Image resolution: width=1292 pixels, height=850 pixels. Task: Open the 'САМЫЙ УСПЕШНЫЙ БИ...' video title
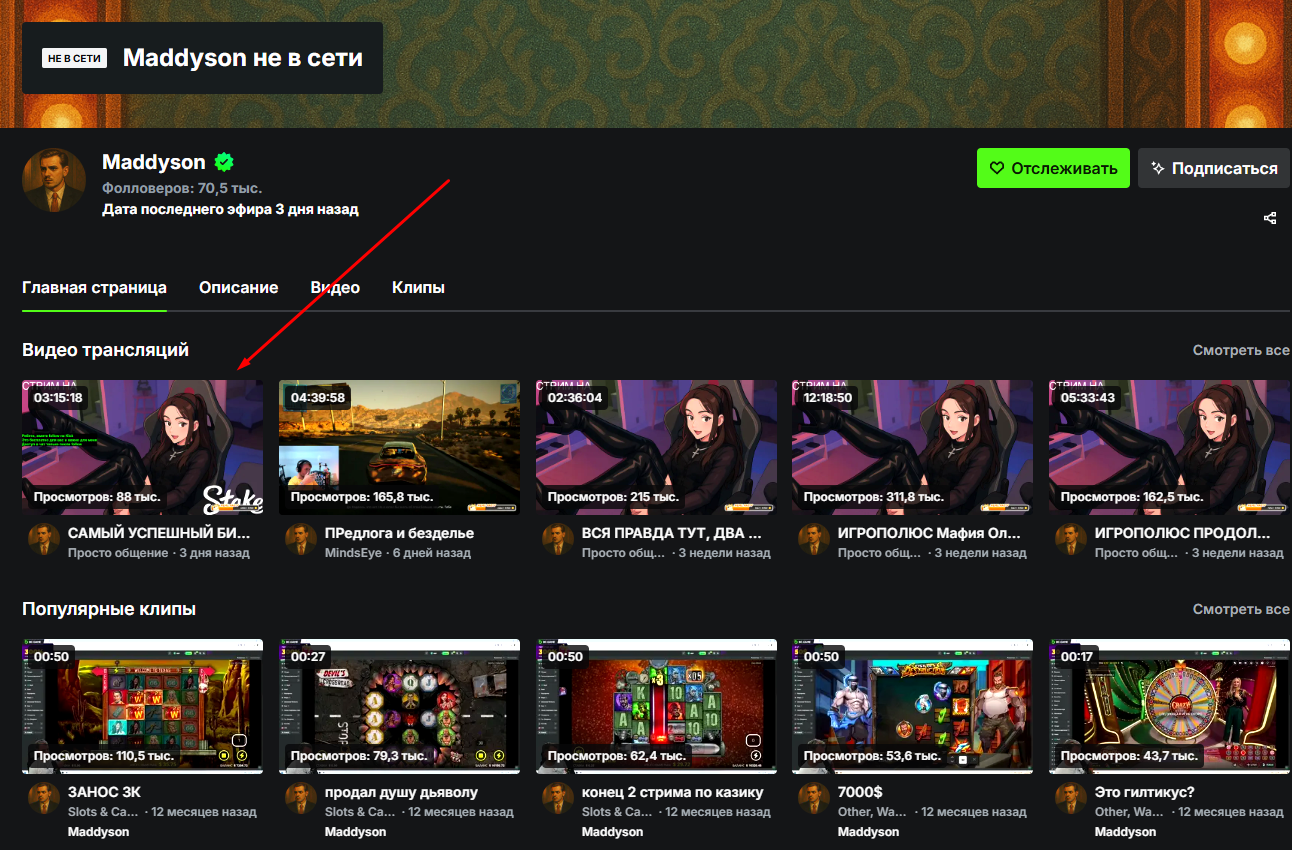pyautogui.click(x=159, y=533)
